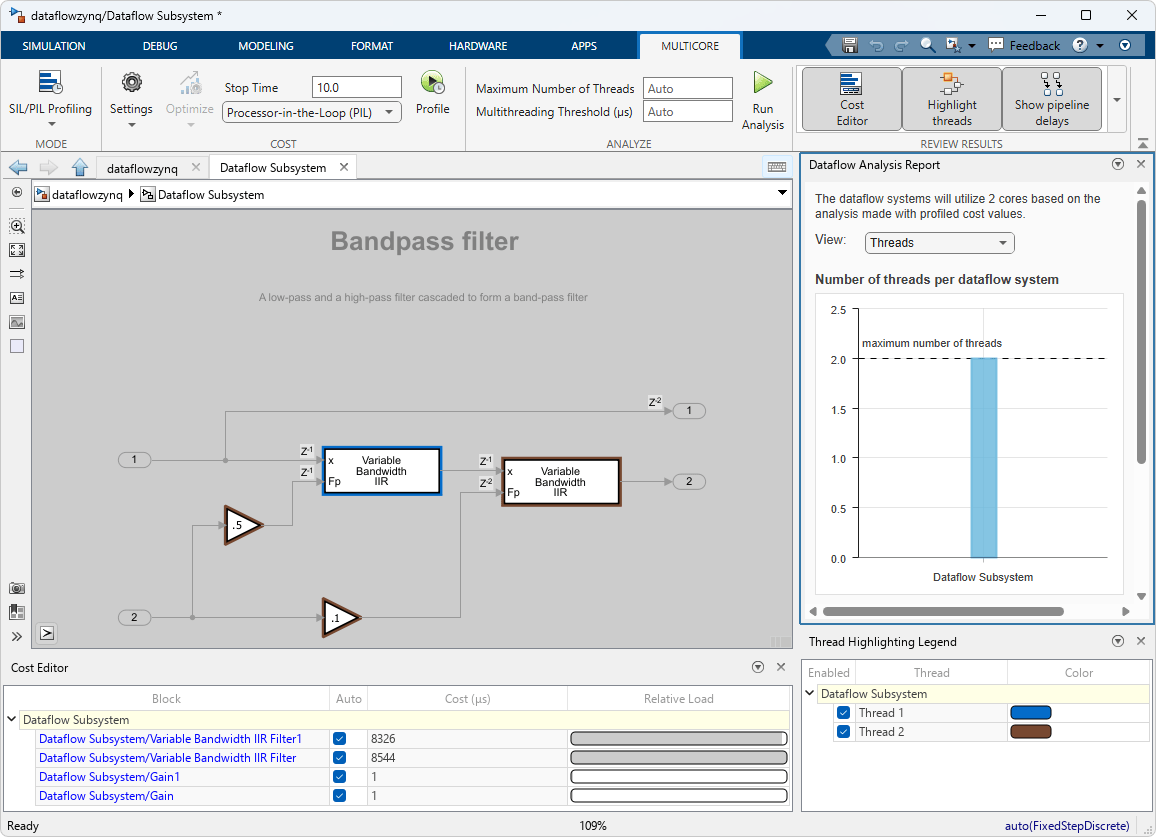Add an area with the square icon

click(17, 346)
